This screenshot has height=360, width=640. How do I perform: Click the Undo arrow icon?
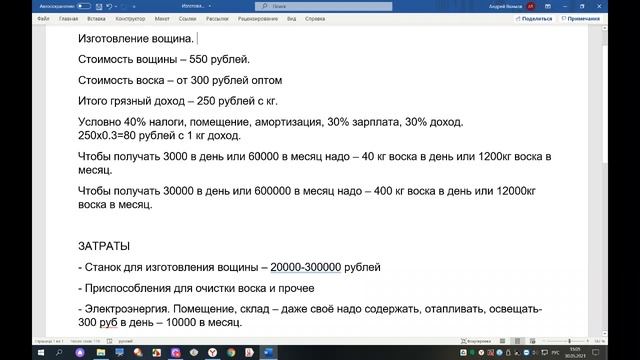[109, 7]
